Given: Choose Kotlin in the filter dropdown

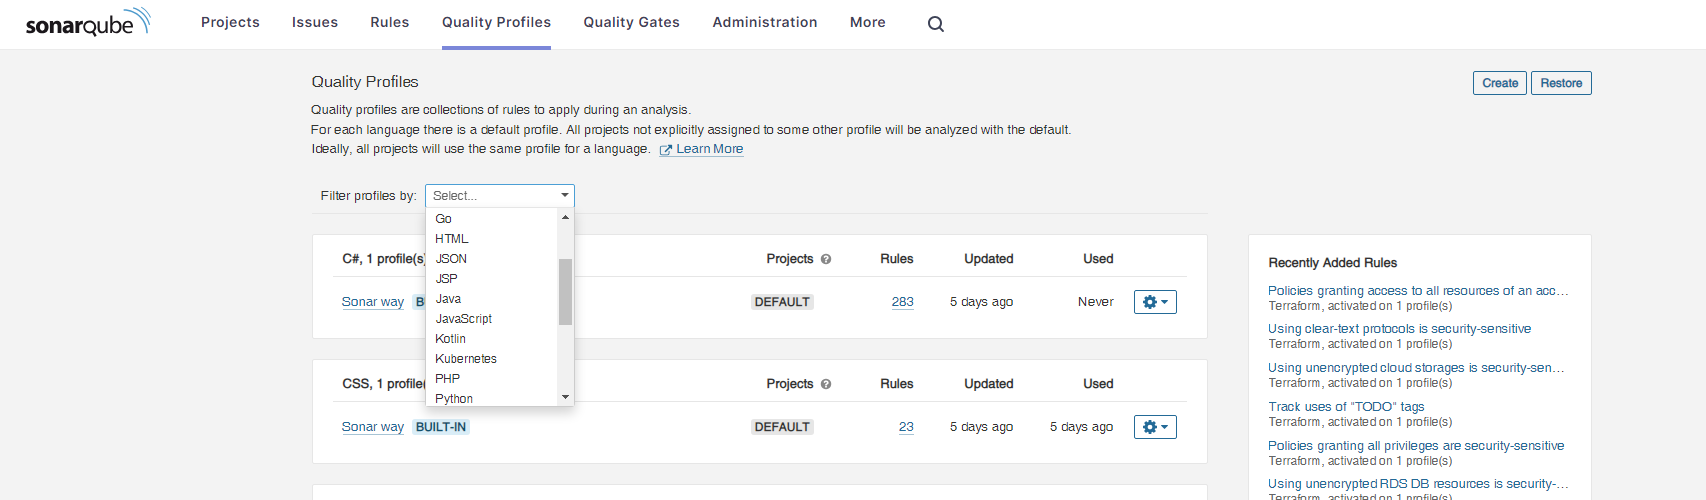Looking at the screenshot, I should pos(450,339).
